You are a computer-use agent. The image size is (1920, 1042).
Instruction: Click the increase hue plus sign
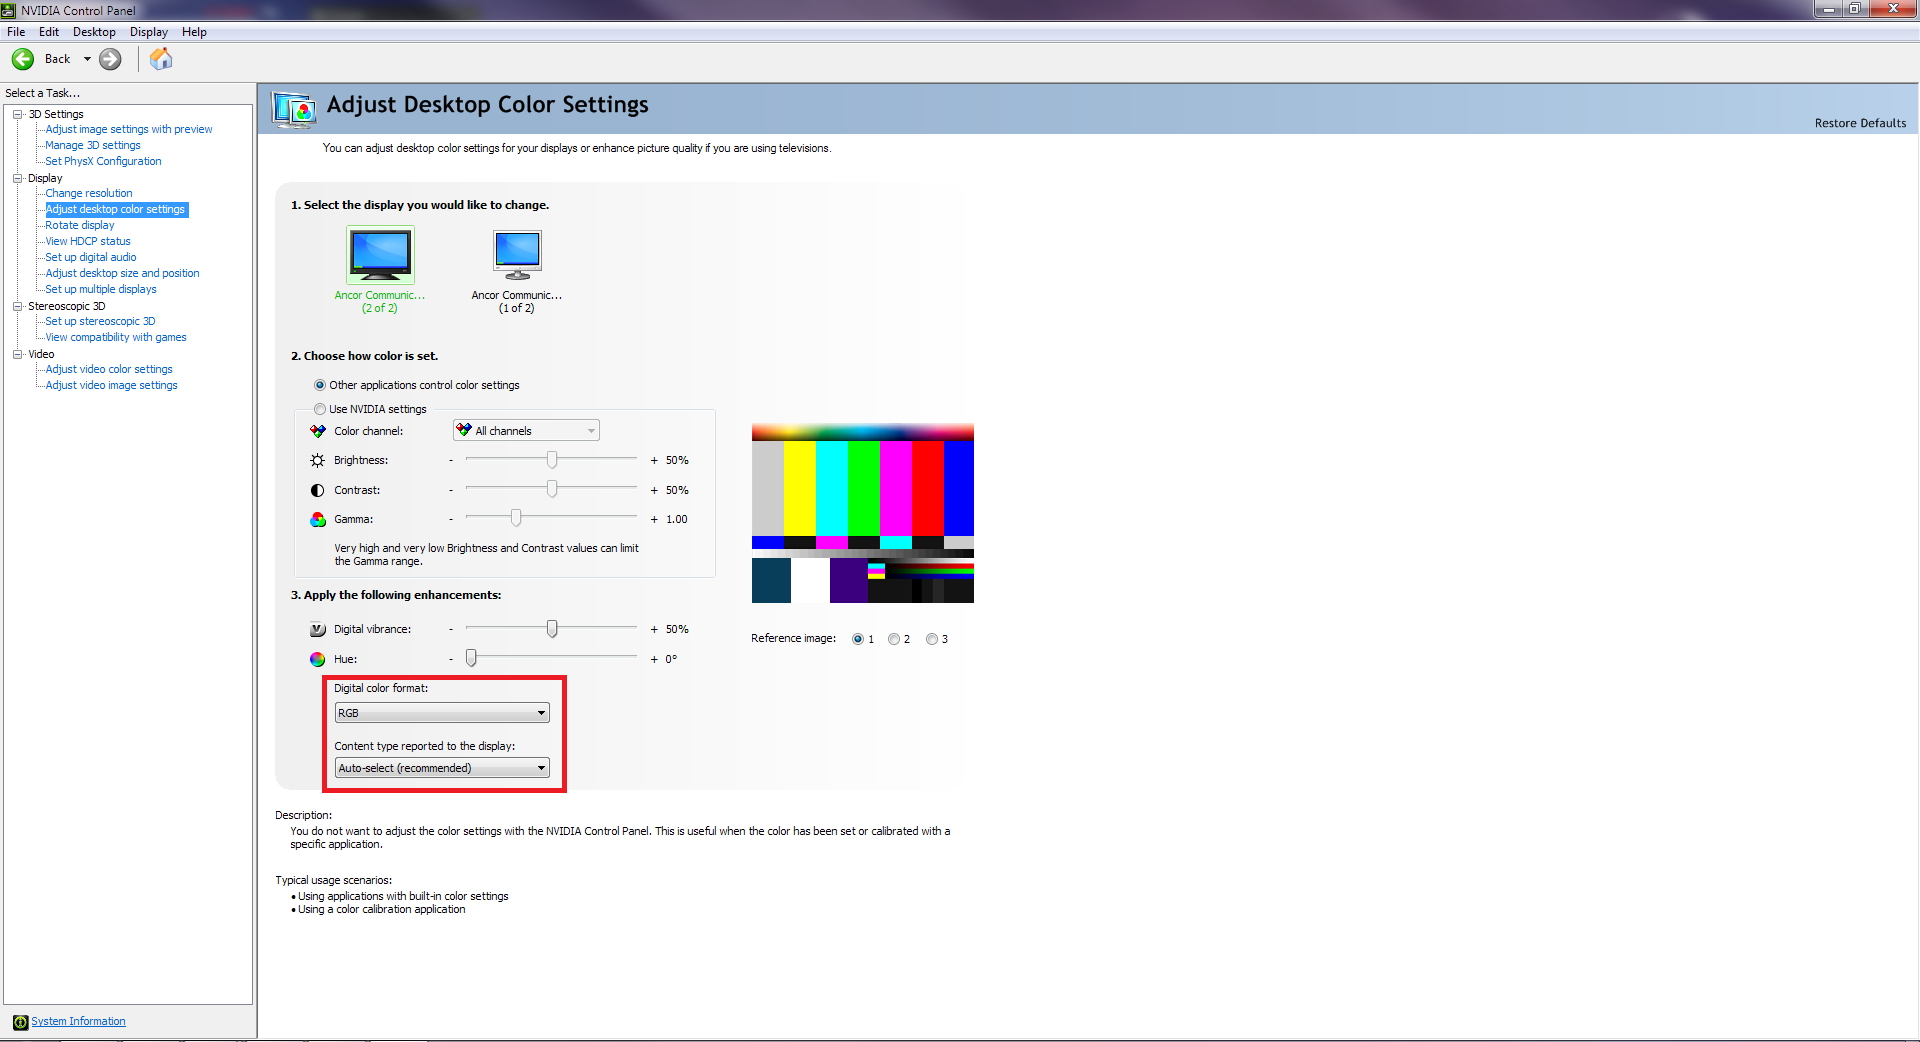(654, 659)
